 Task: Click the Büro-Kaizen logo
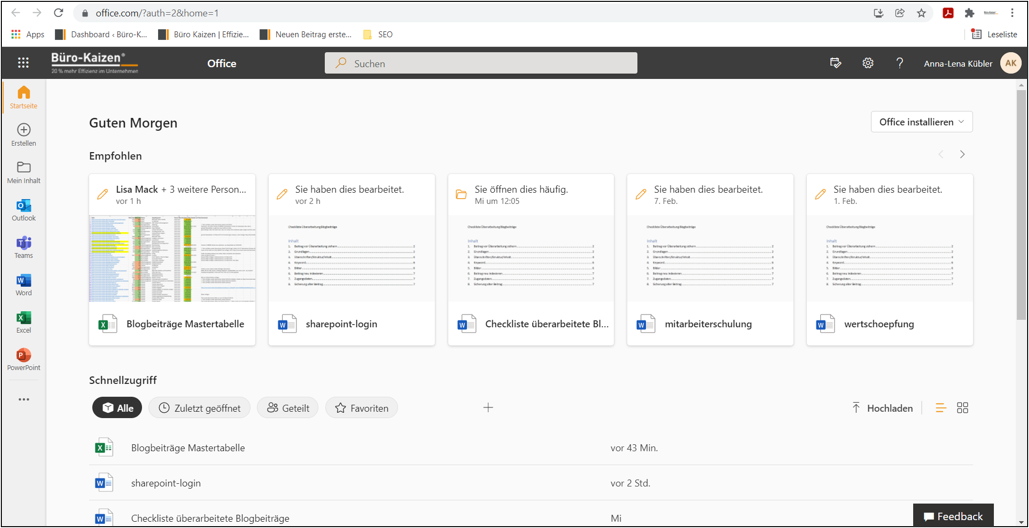click(x=94, y=63)
